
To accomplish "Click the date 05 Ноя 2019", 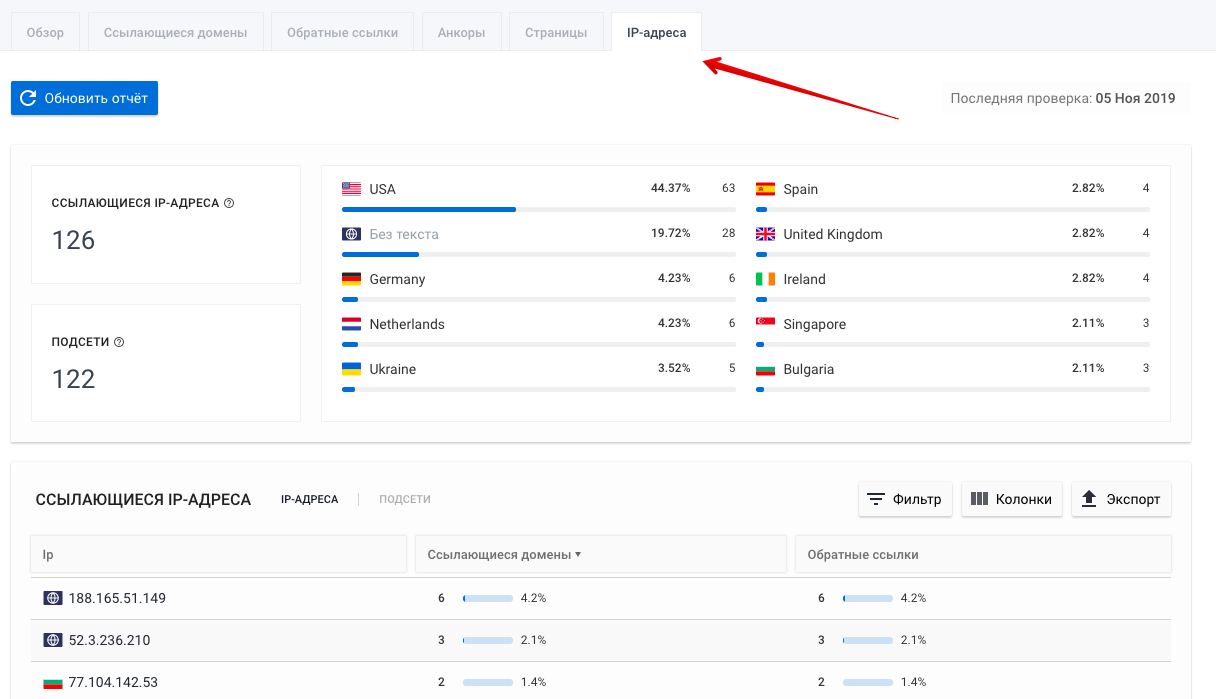I will [x=1135, y=98].
